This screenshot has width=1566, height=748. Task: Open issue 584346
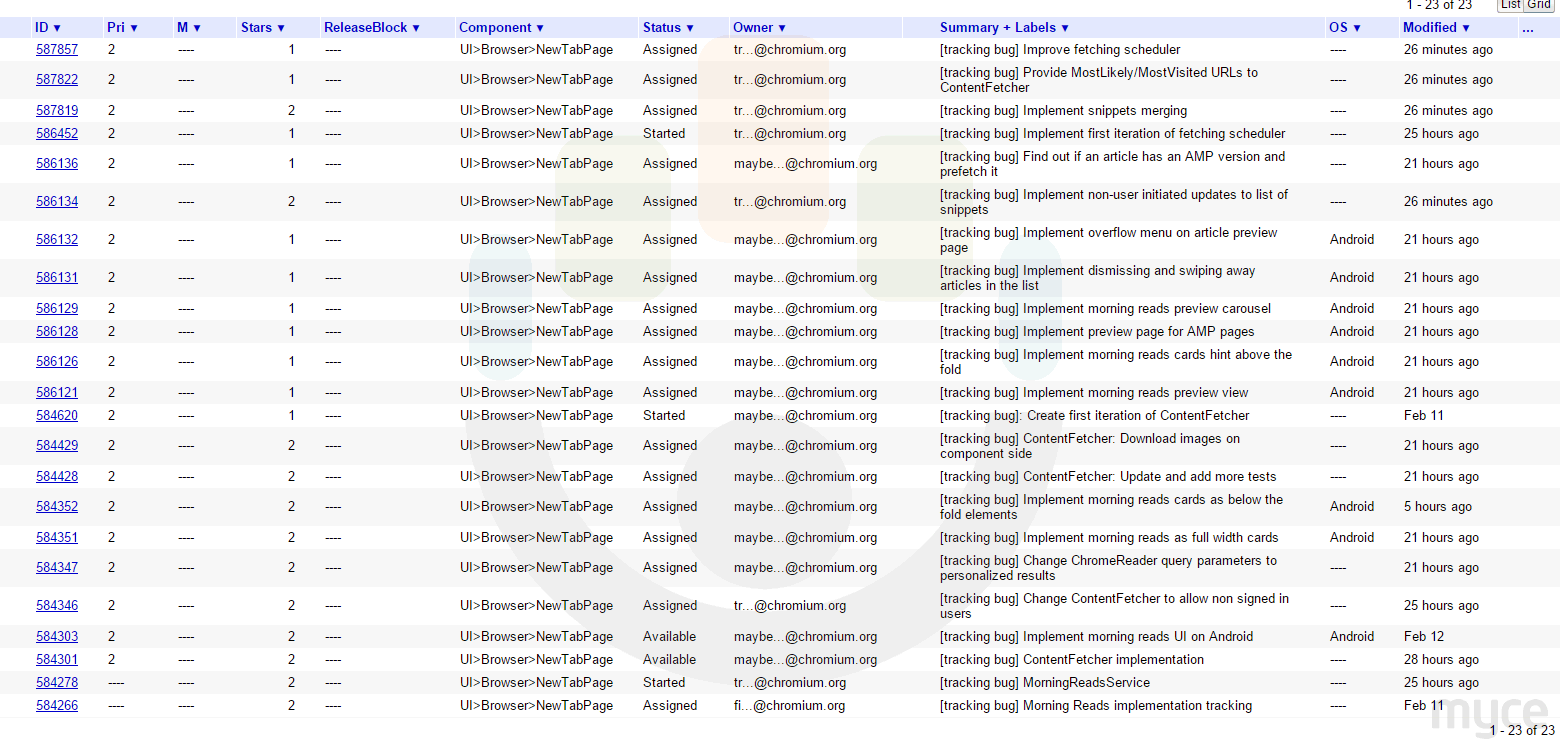pos(57,606)
